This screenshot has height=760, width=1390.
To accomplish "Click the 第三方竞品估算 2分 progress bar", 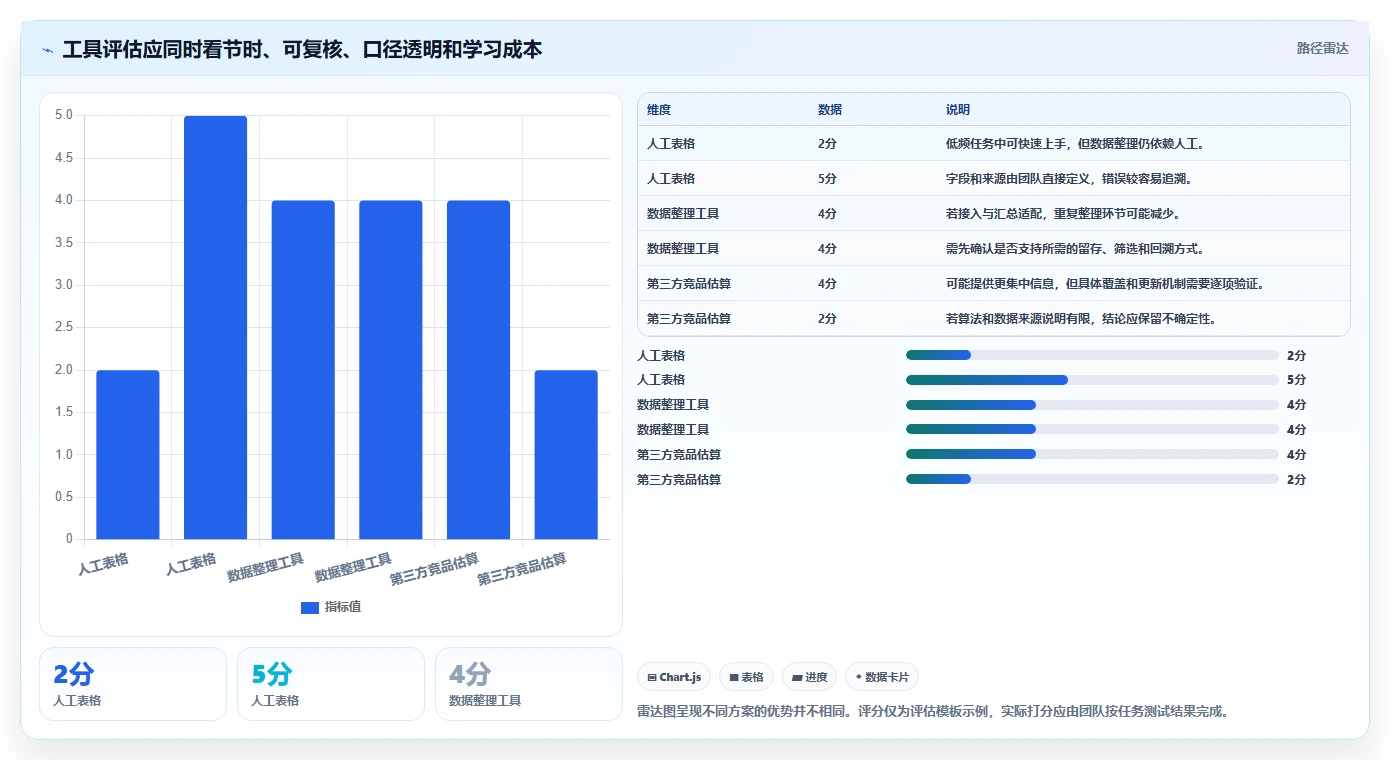I will pyautogui.click(x=1092, y=479).
